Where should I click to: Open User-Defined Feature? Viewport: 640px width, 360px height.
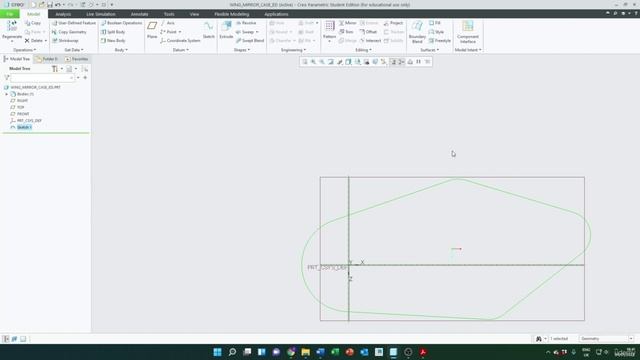pos(74,23)
